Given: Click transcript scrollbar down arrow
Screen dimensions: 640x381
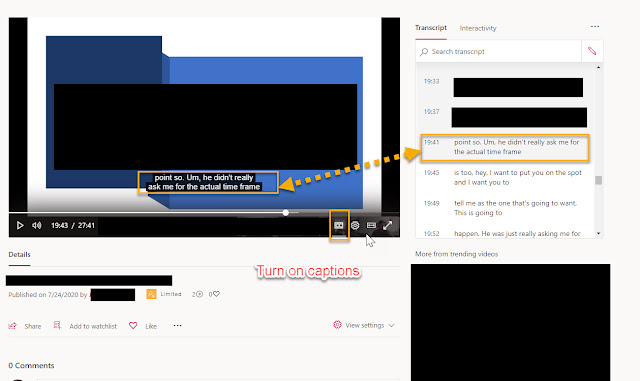Looking at the screenshot, I should click(x=598, y=234).
